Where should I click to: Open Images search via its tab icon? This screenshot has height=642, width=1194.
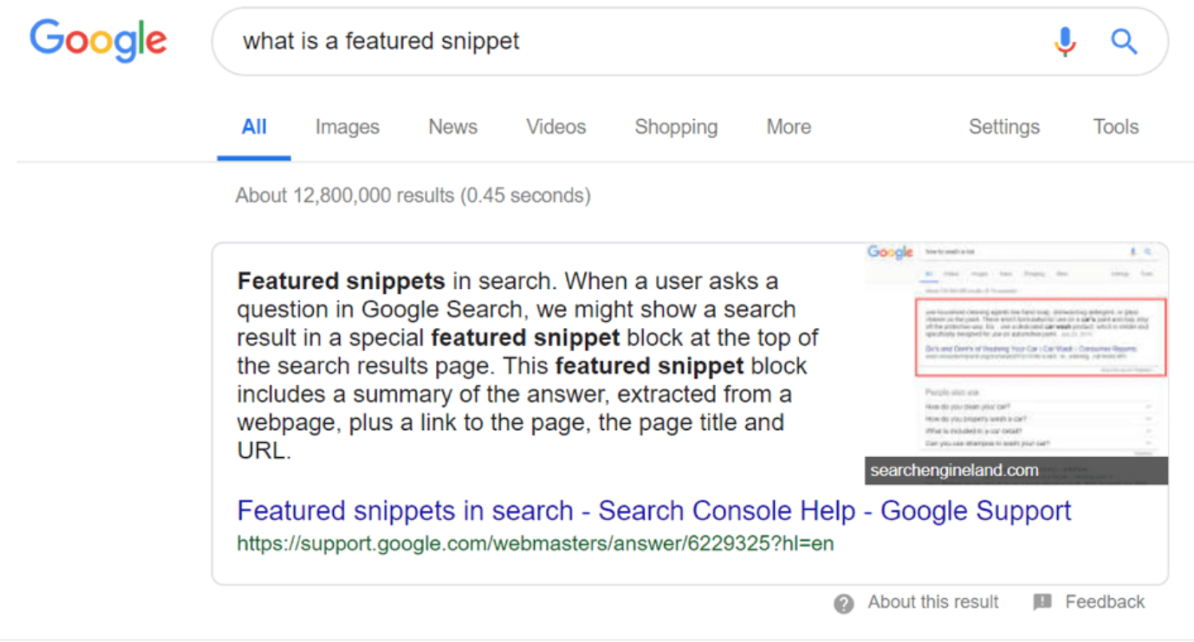pos(346,127)
